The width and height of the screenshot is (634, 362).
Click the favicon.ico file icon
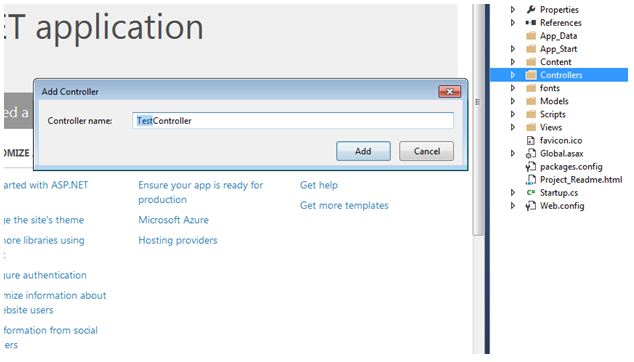click(531, 140)
